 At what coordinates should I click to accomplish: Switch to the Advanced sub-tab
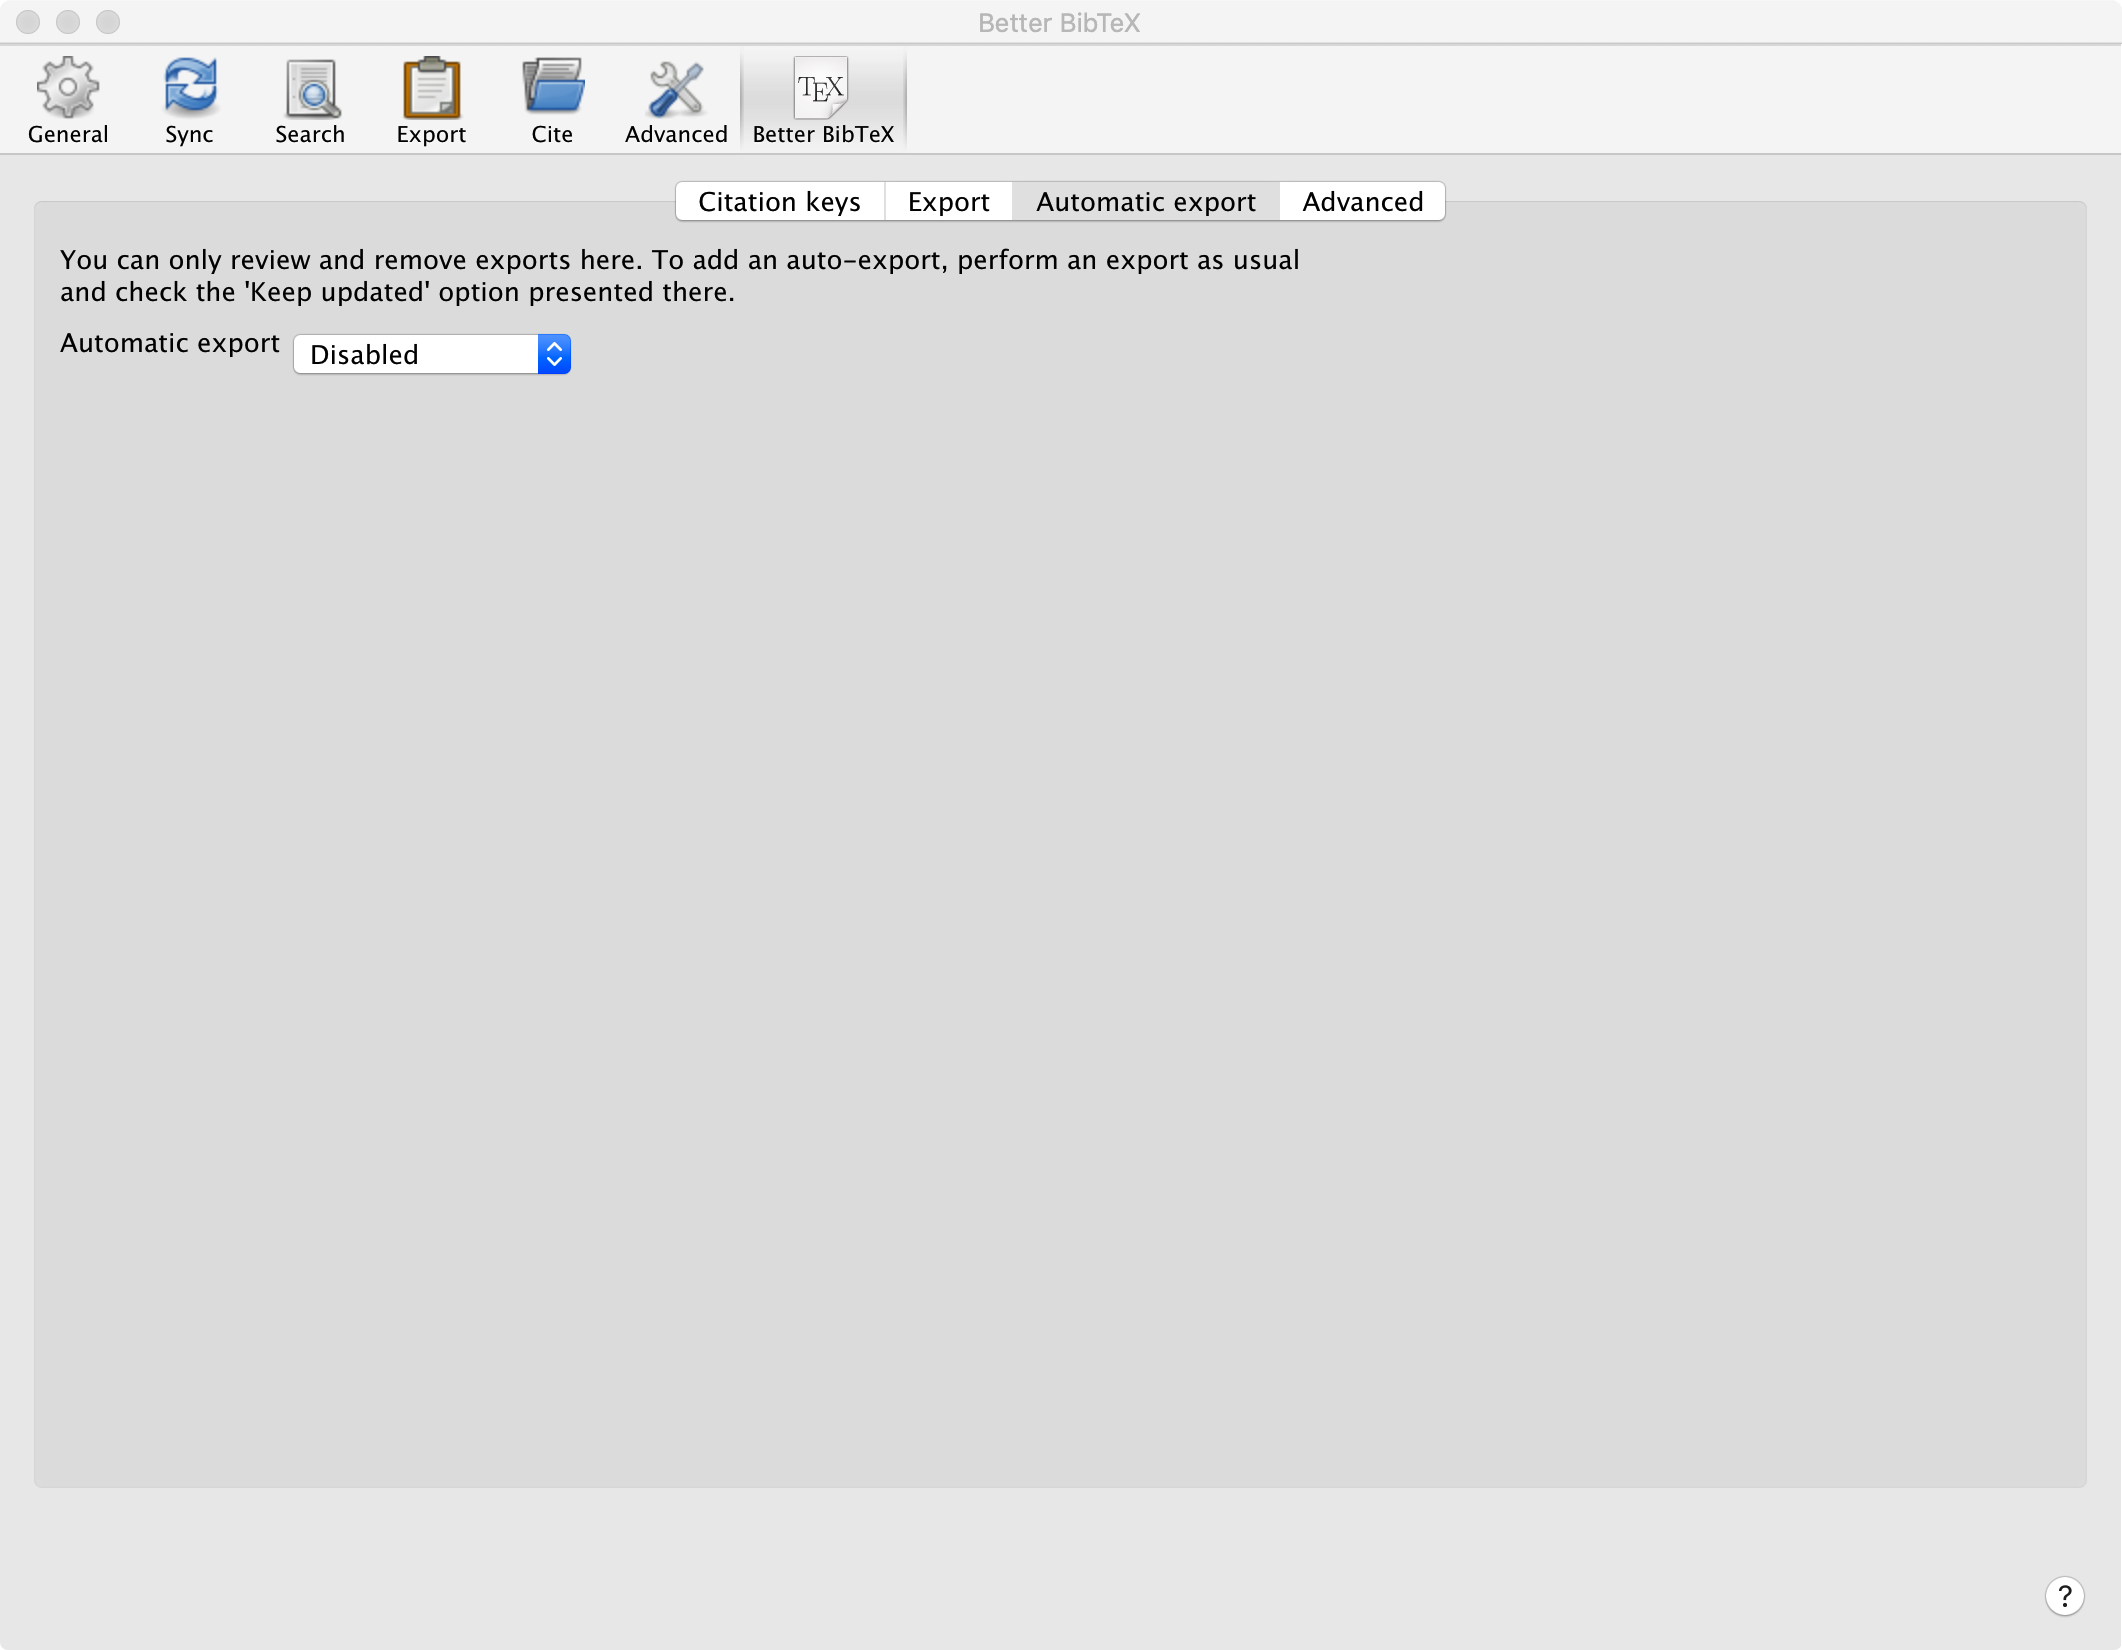tap(1362, 201)
